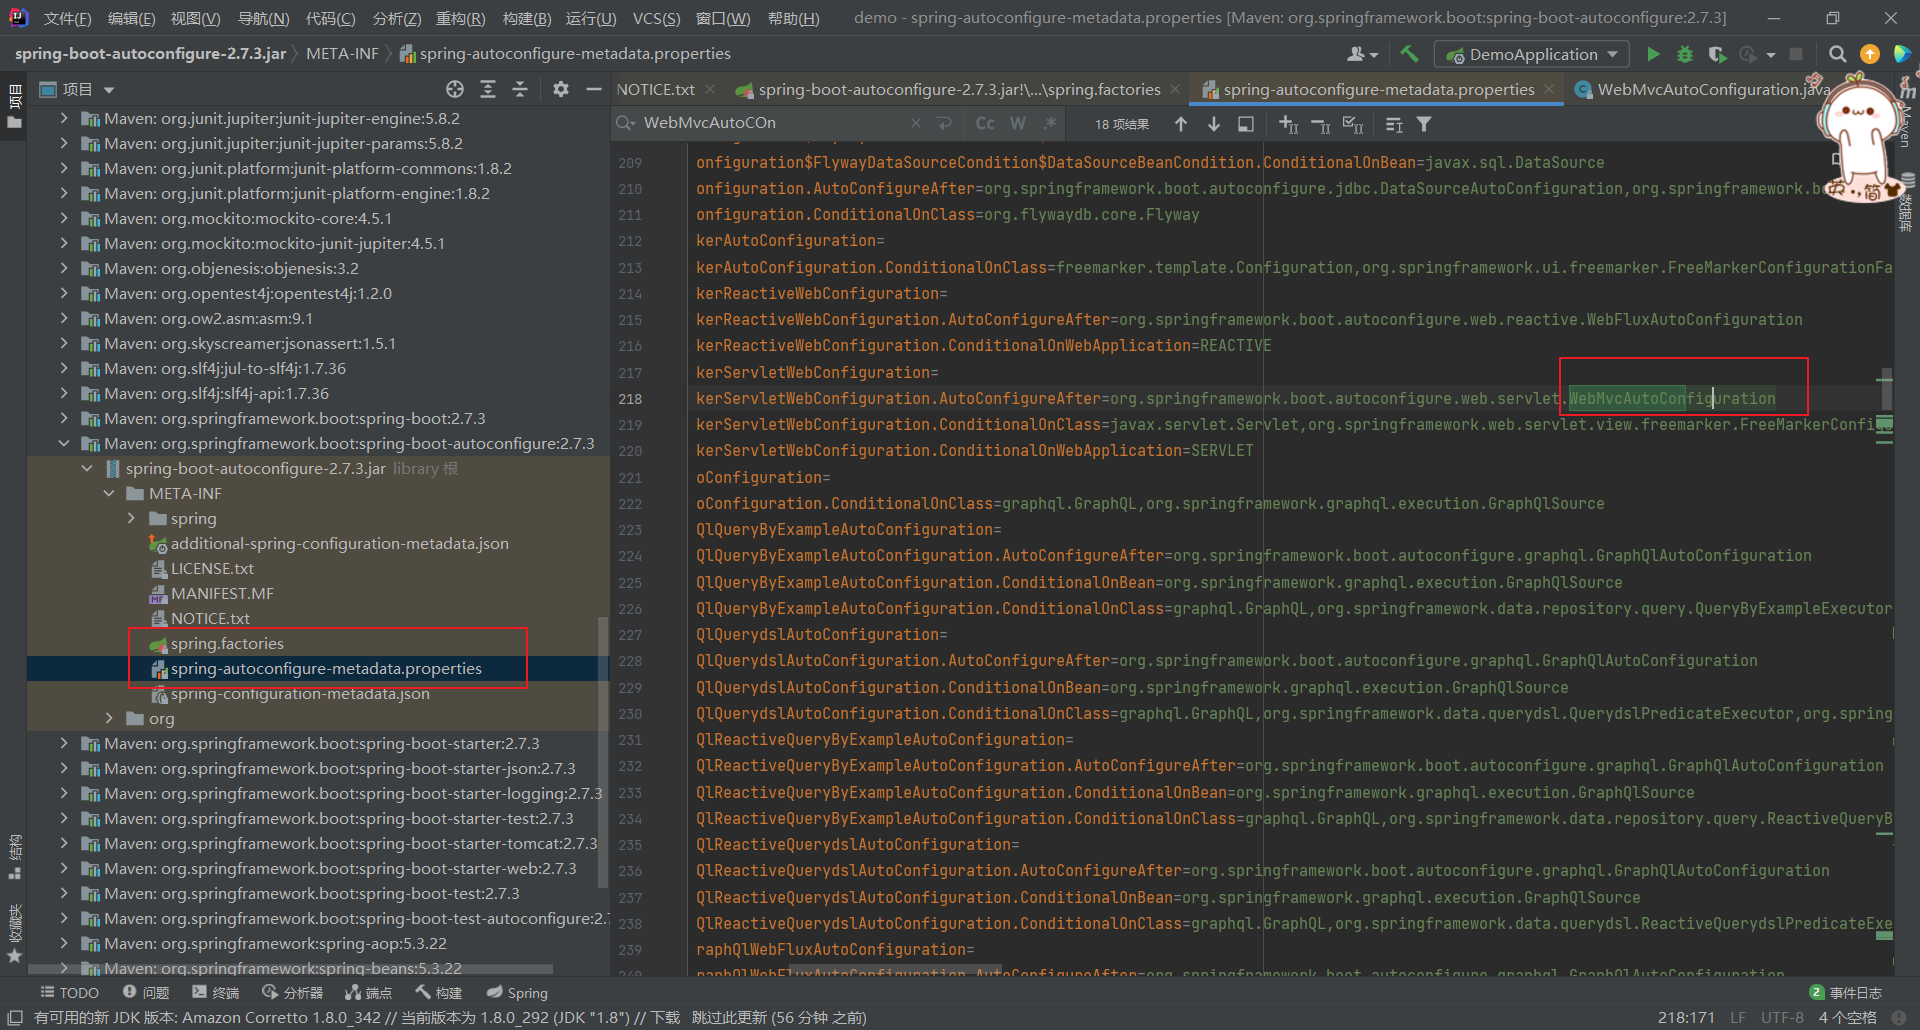The width and height of the screenshot is (1920, 1030).
Task: Expand the spring folder under META-INF
Action: coord(131,518)
